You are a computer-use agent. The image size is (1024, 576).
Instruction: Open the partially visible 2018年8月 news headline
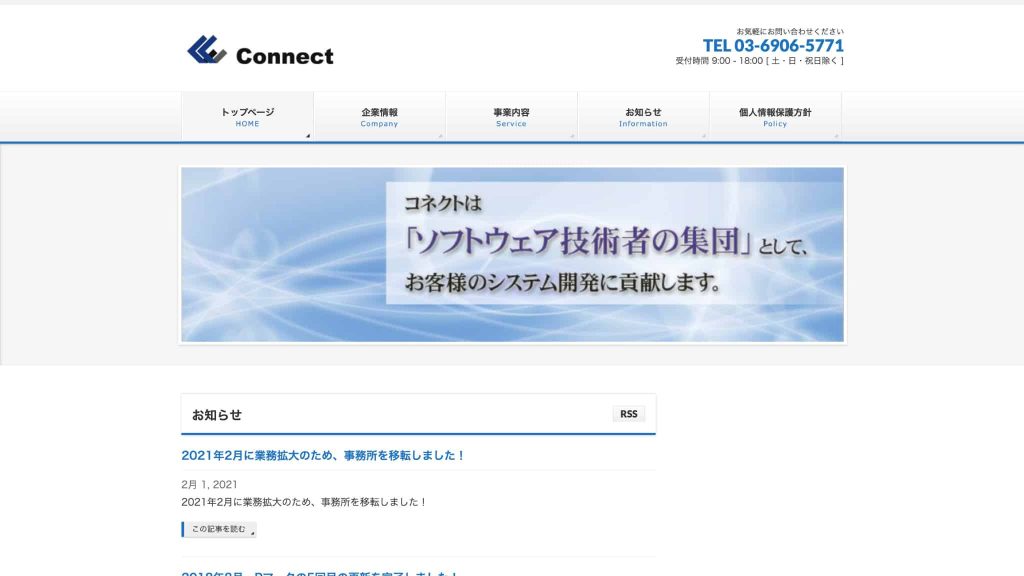tap(320, 573)
